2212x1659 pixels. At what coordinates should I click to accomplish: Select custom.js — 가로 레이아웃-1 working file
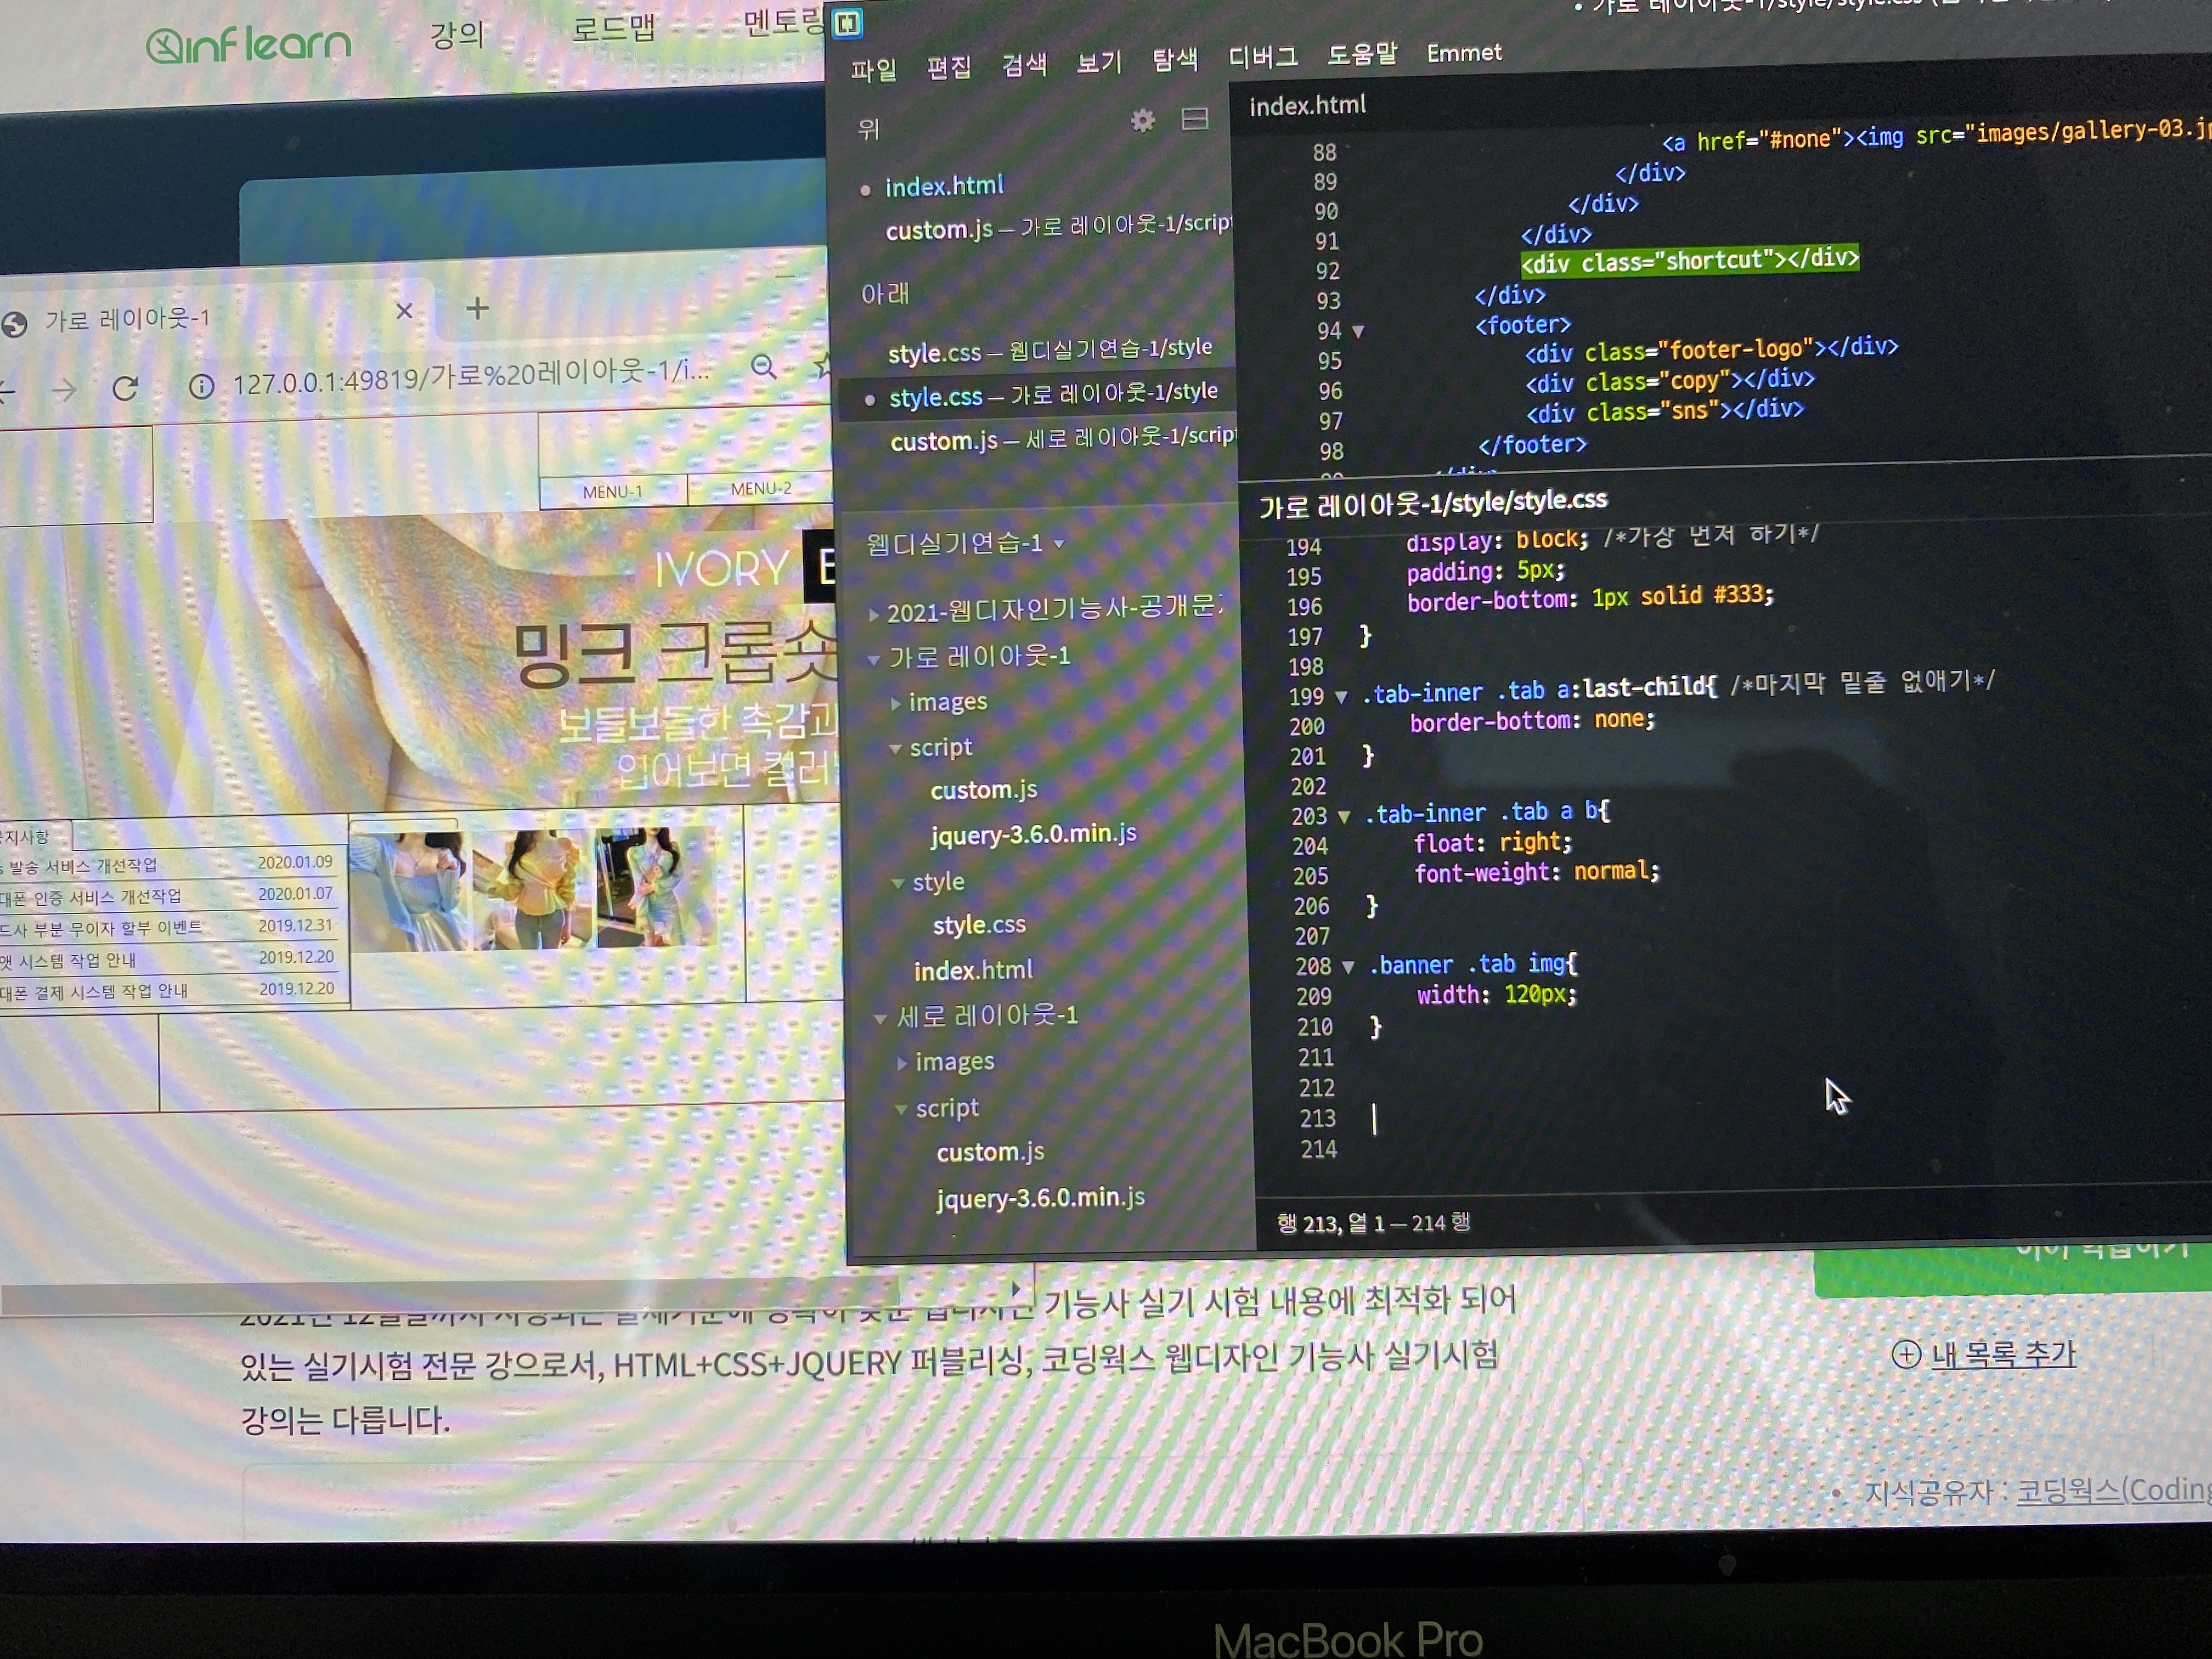[x=1058, y=227]
